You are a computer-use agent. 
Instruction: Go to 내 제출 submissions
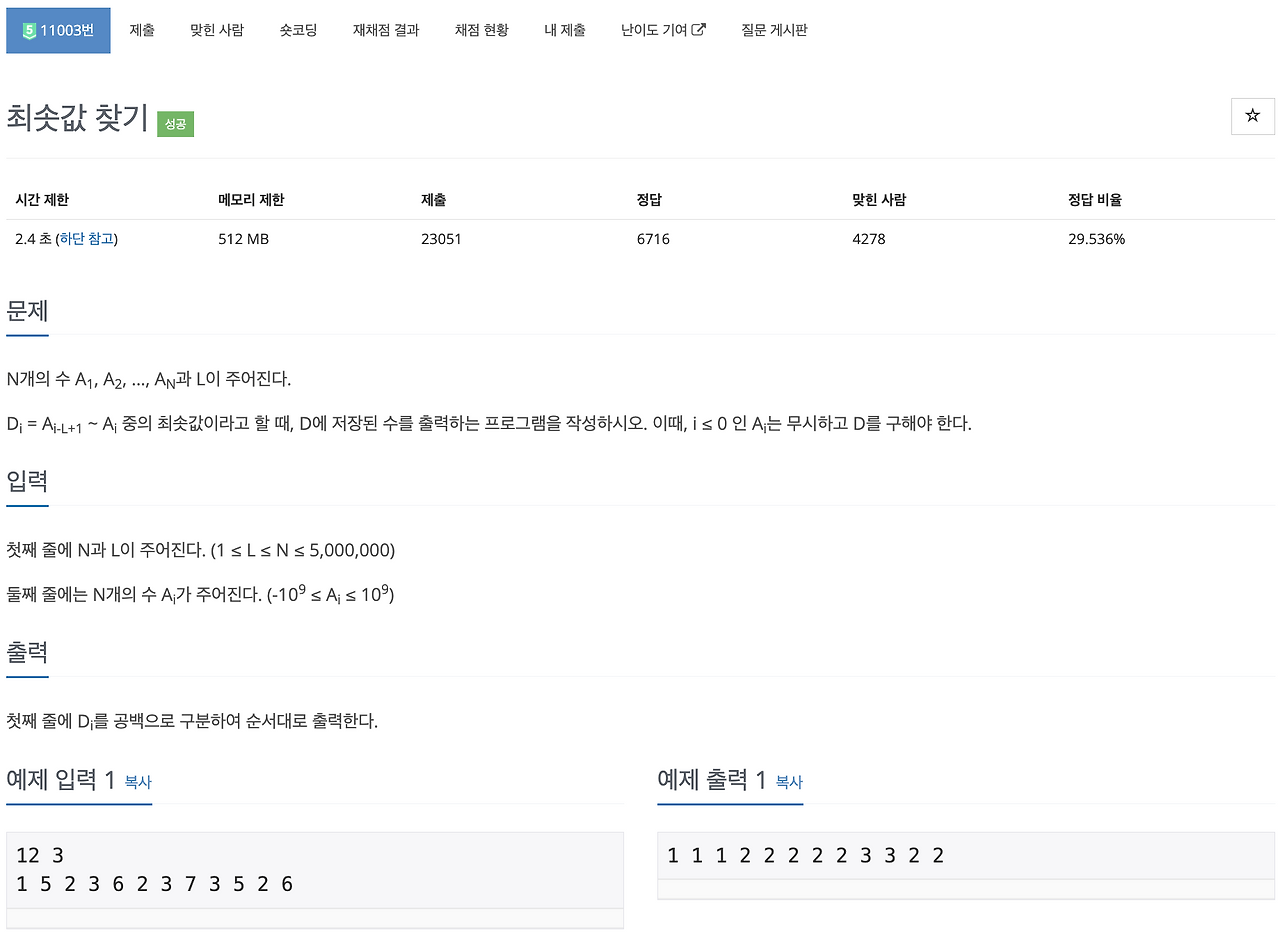point(564,30)
